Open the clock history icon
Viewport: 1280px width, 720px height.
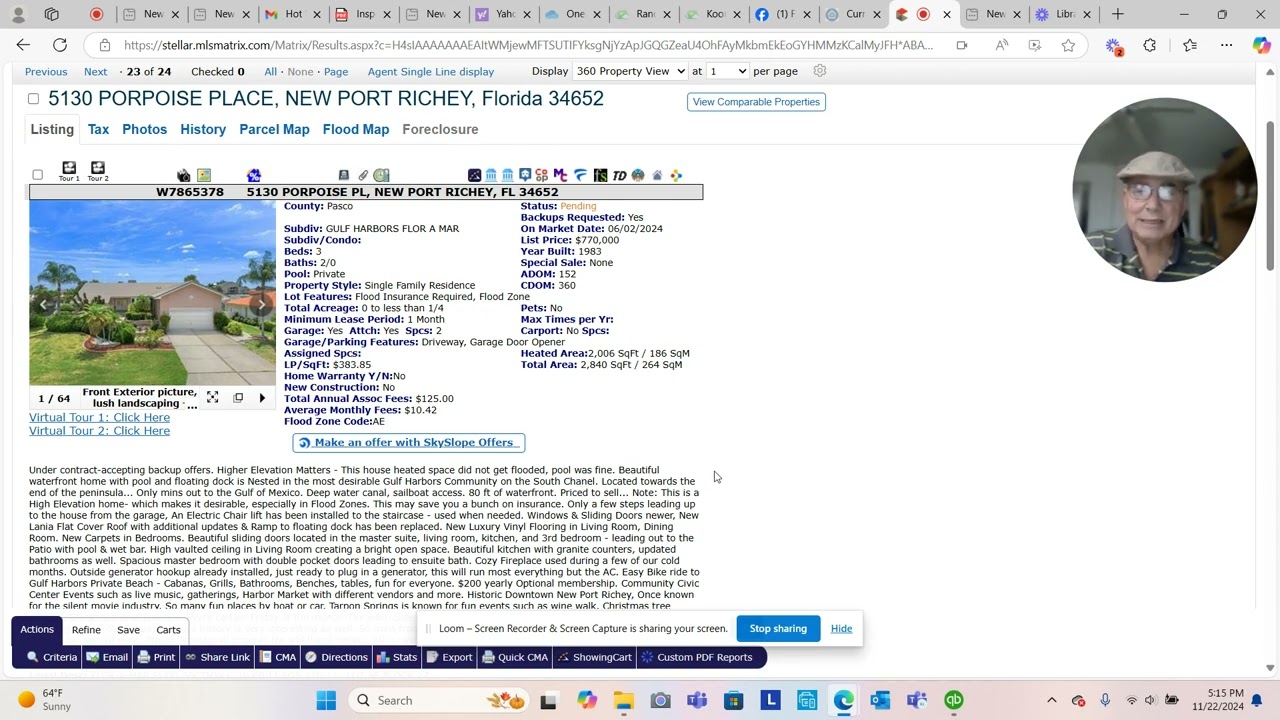point(381,175)
